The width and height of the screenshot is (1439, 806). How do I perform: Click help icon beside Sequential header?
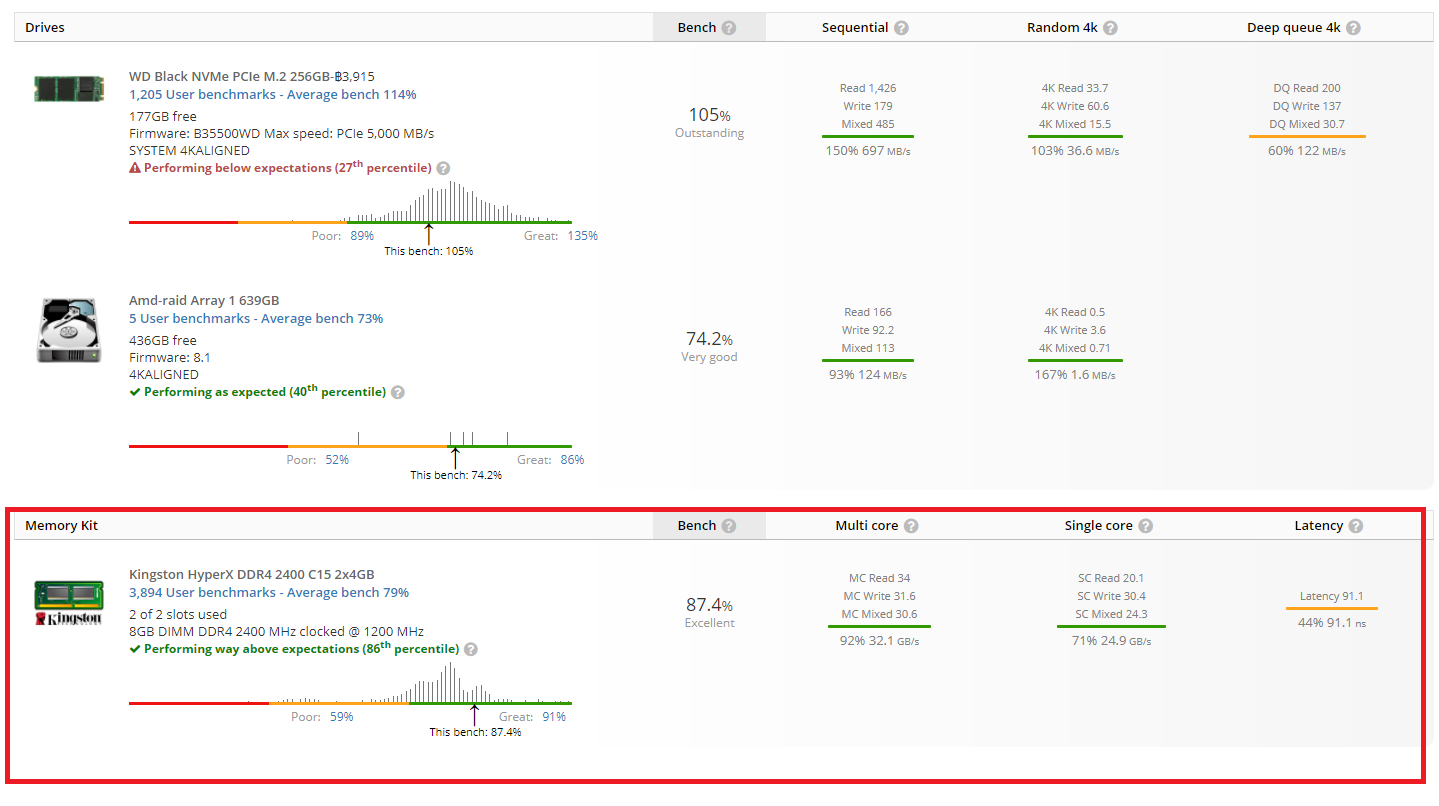[902, 28]
